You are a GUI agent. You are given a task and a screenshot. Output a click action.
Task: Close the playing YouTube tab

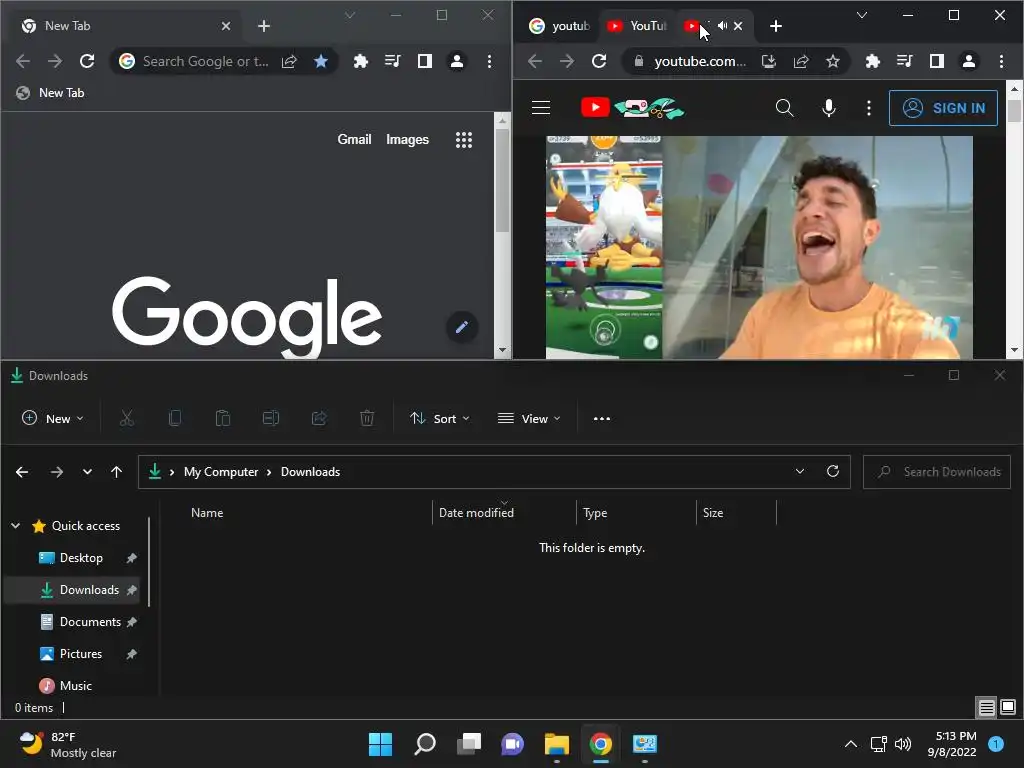point(738,26)
